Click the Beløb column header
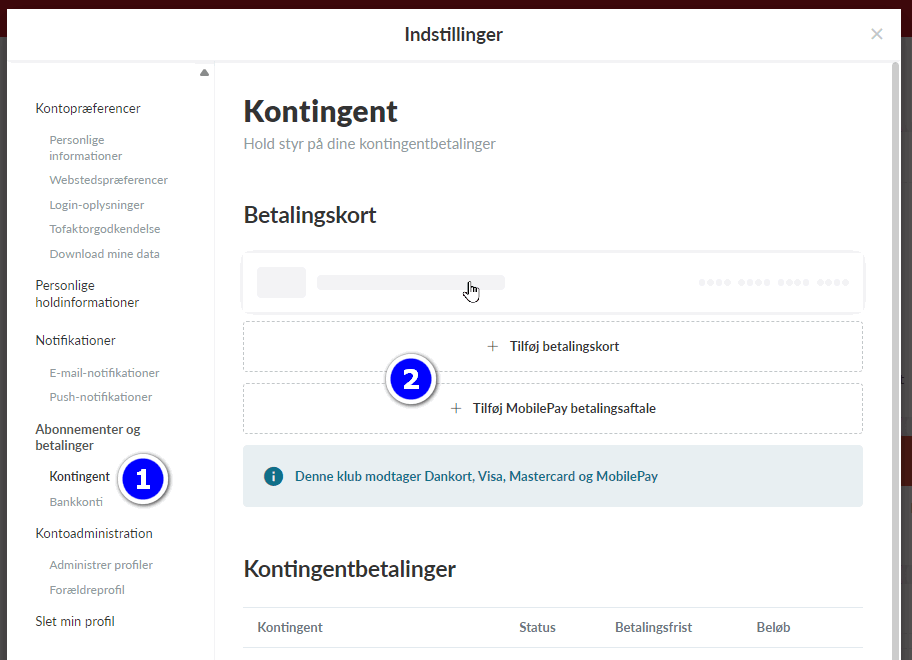The height and width of the screenshot is (660, 912). click(774, 627)
